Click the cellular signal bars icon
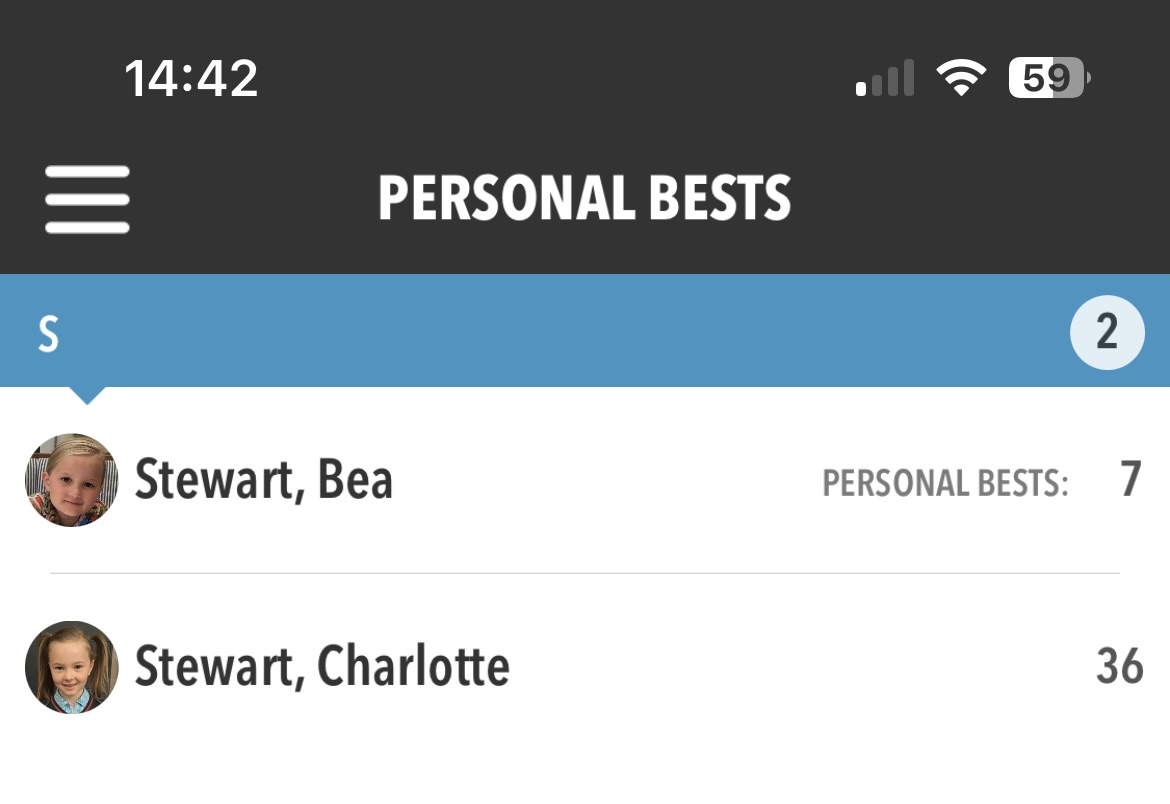This screenshot has height=804, width=1170. (885, 78)
